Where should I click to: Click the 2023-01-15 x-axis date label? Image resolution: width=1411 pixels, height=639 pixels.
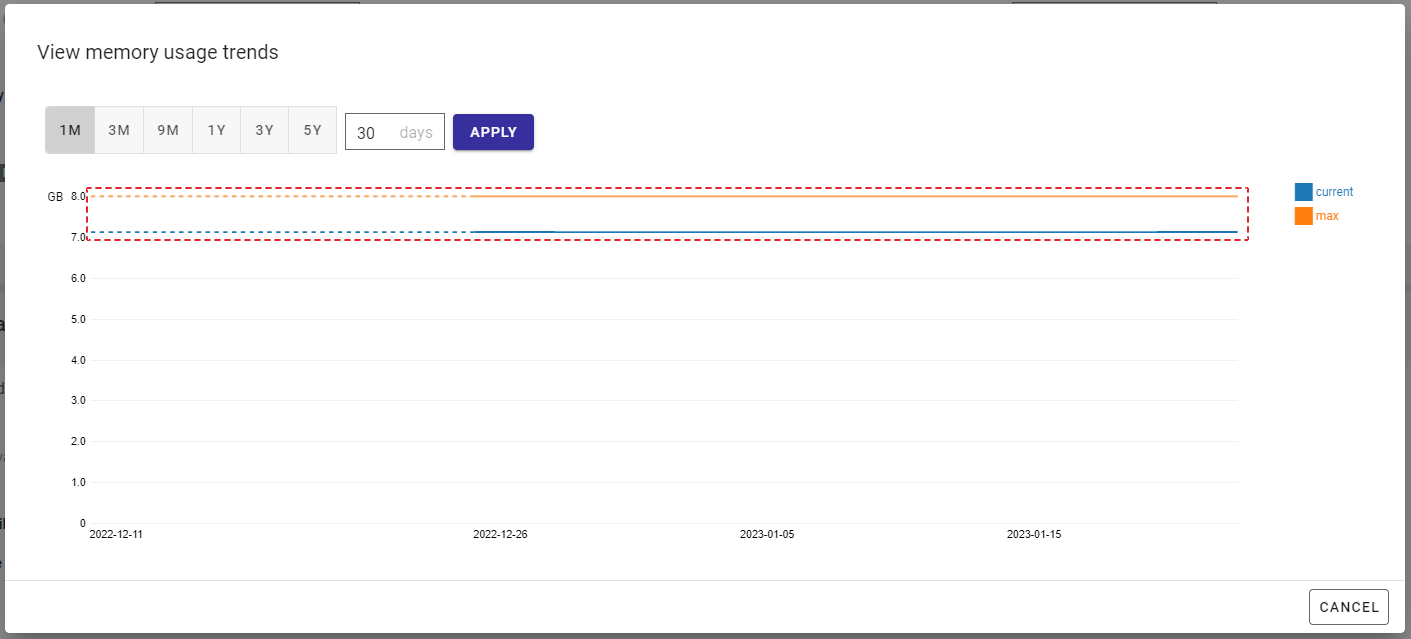pos(1034,535)
